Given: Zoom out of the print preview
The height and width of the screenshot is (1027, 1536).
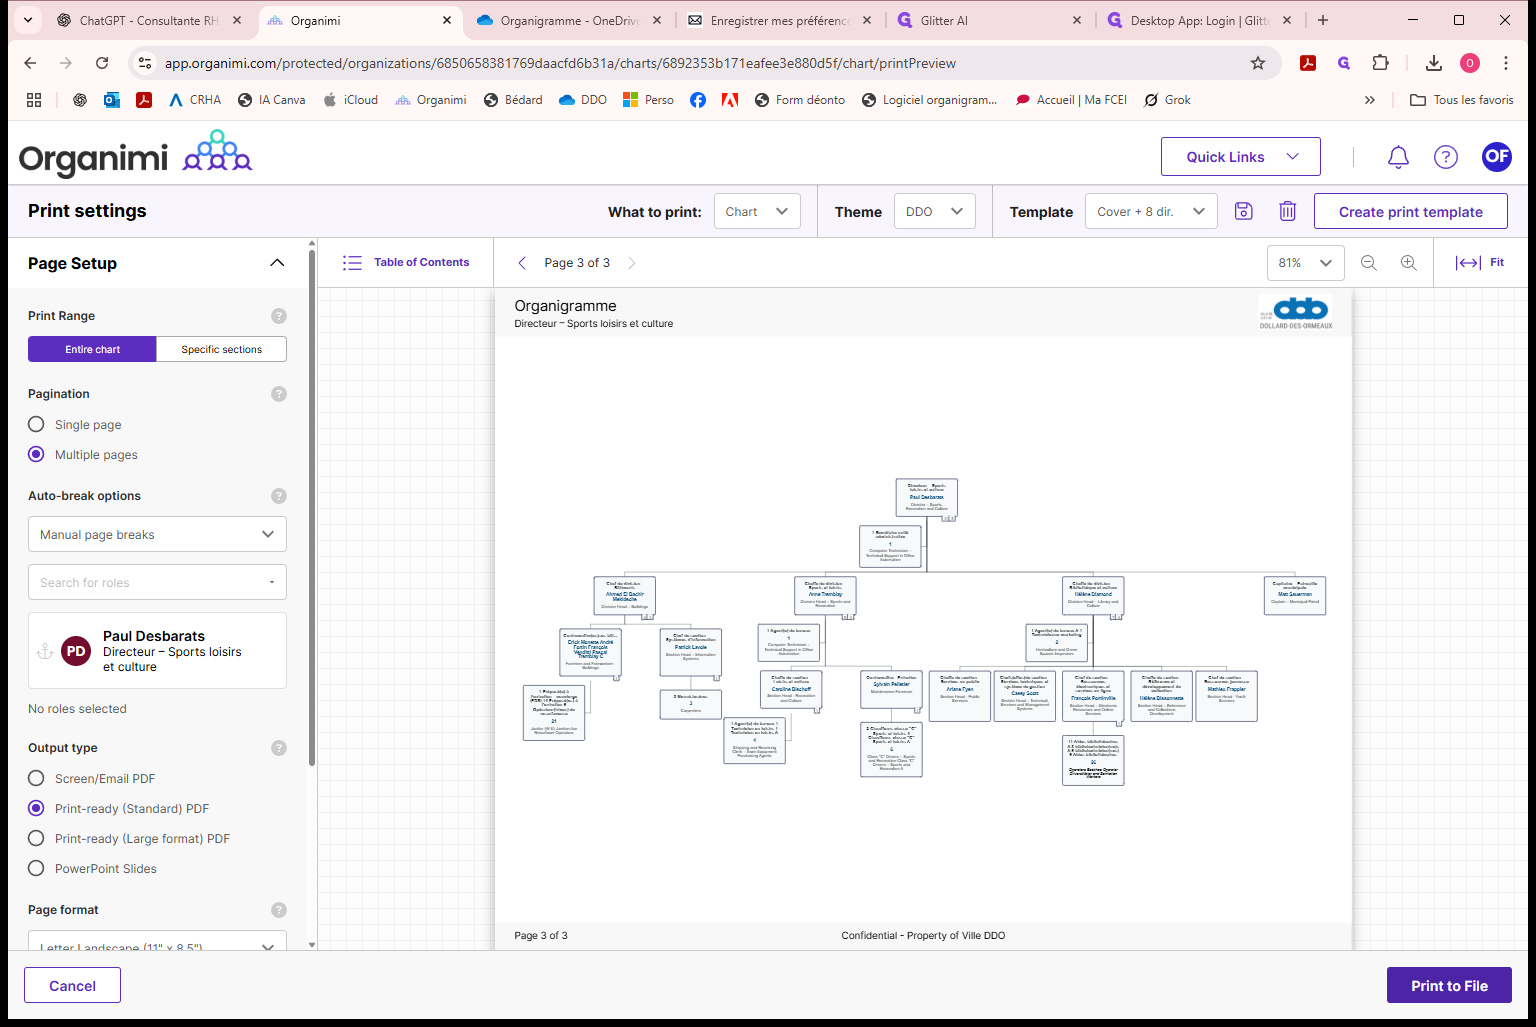Looking at the screenshot, I should (x=1369, y=263).
